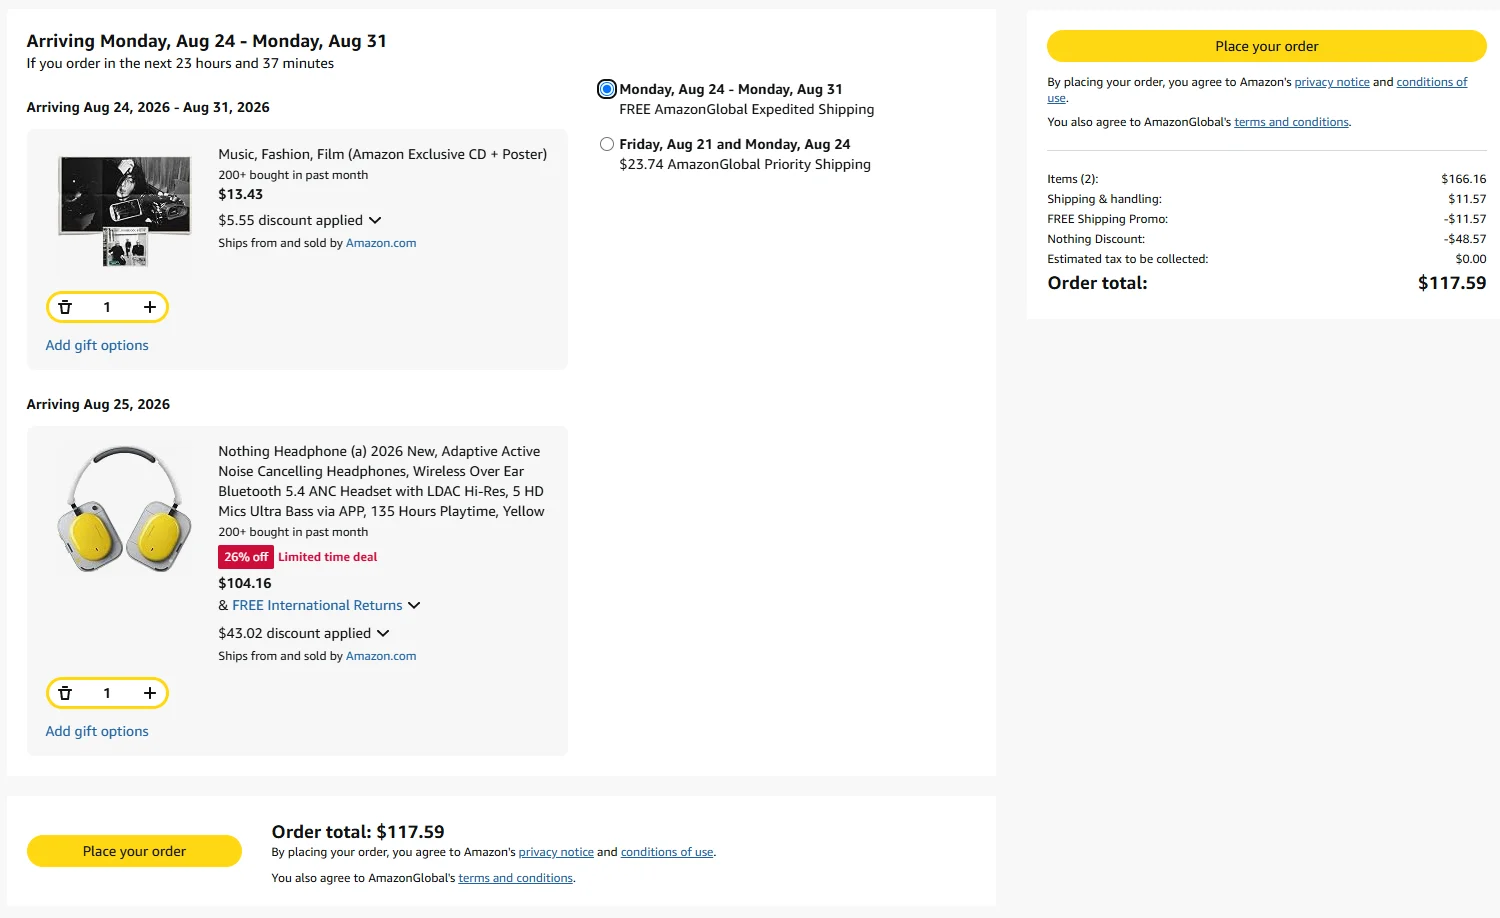Open conditions of use link near bottom
Viewport: 1500px width, 918px height.
point(667,852)
